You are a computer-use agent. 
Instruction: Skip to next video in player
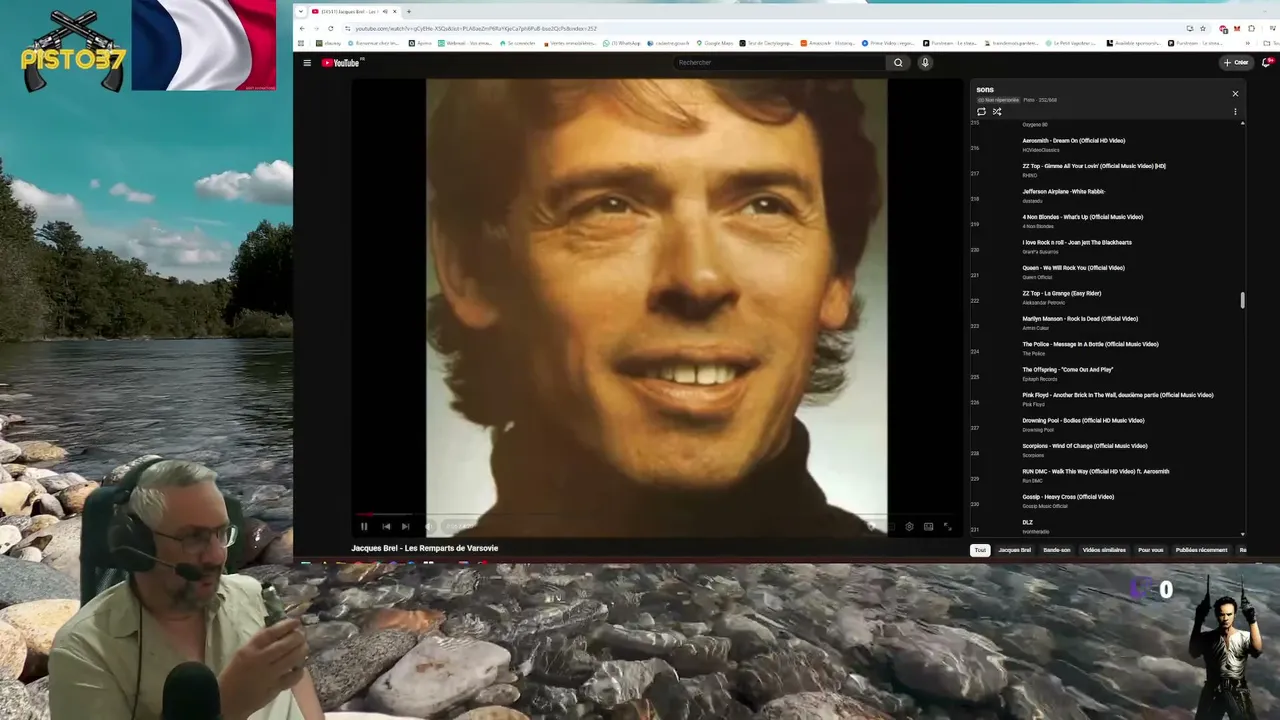click(x=405, y=526)
